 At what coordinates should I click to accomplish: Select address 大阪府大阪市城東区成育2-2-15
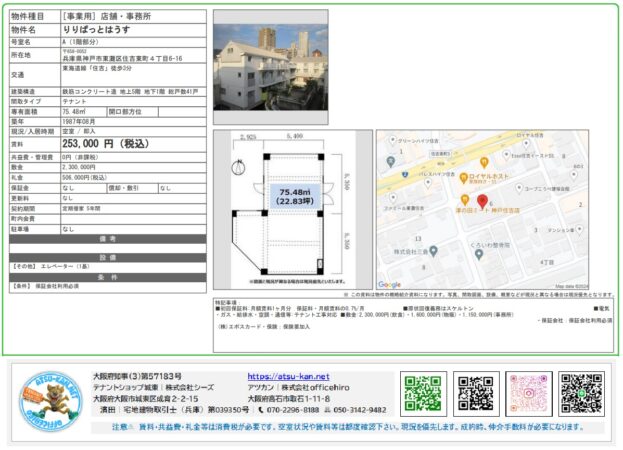[x=145, y=399]
